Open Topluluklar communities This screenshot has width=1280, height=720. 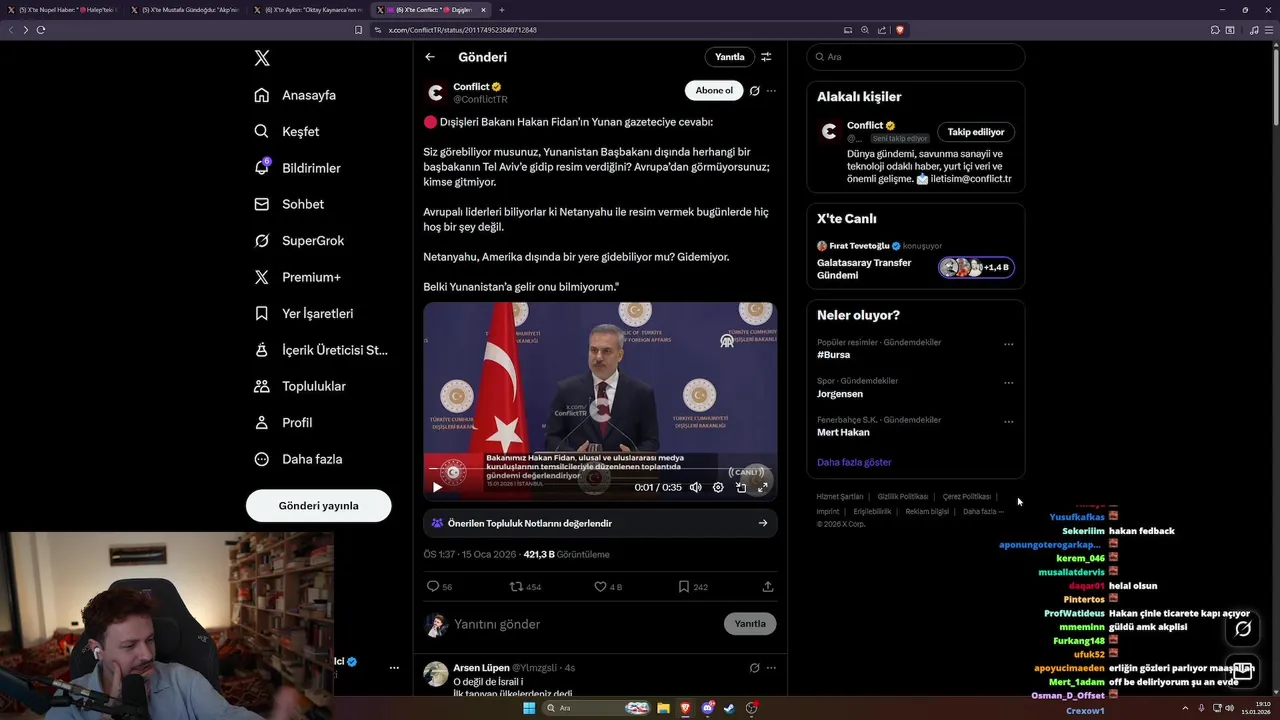300,386
